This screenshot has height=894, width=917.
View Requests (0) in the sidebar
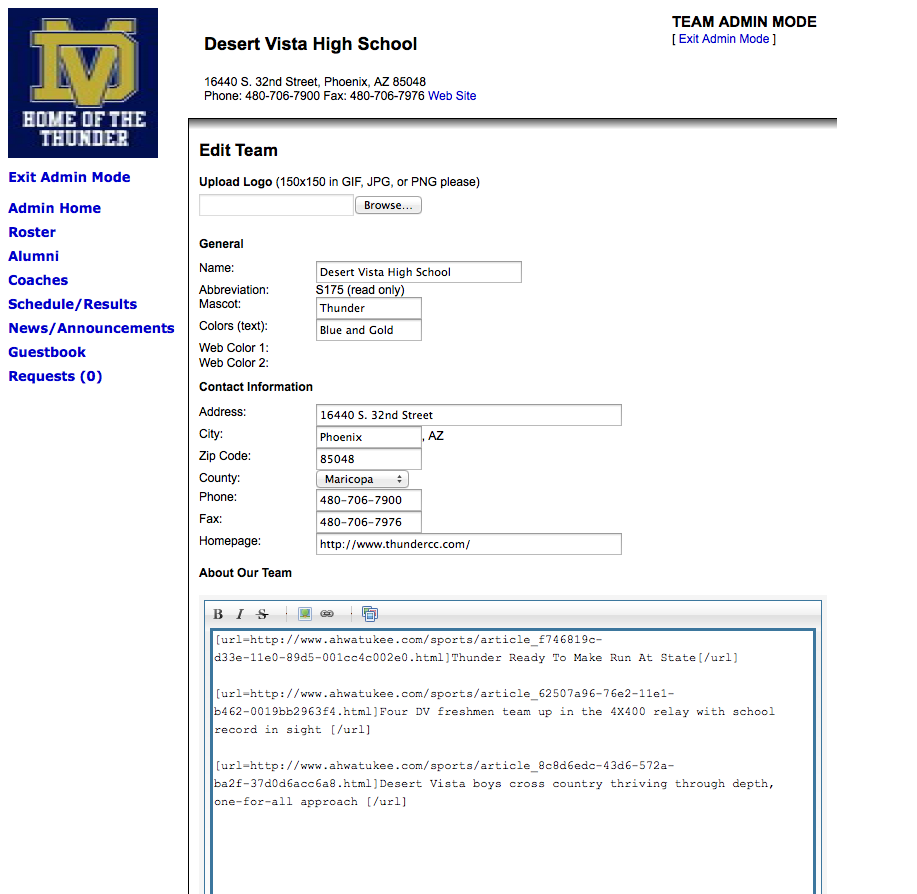tap(55, 376)
